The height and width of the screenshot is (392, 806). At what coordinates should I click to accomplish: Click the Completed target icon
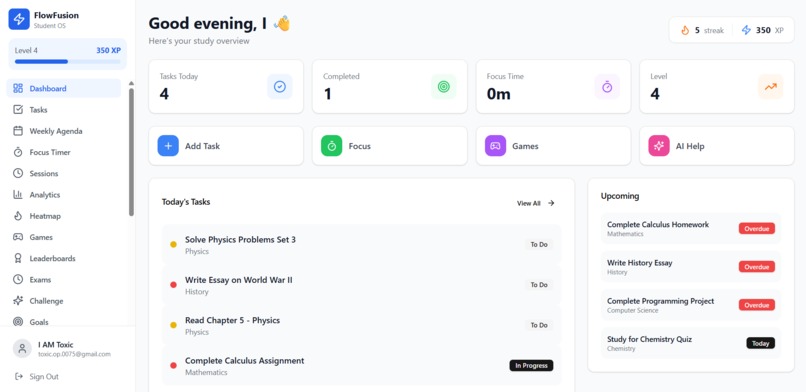444,87
